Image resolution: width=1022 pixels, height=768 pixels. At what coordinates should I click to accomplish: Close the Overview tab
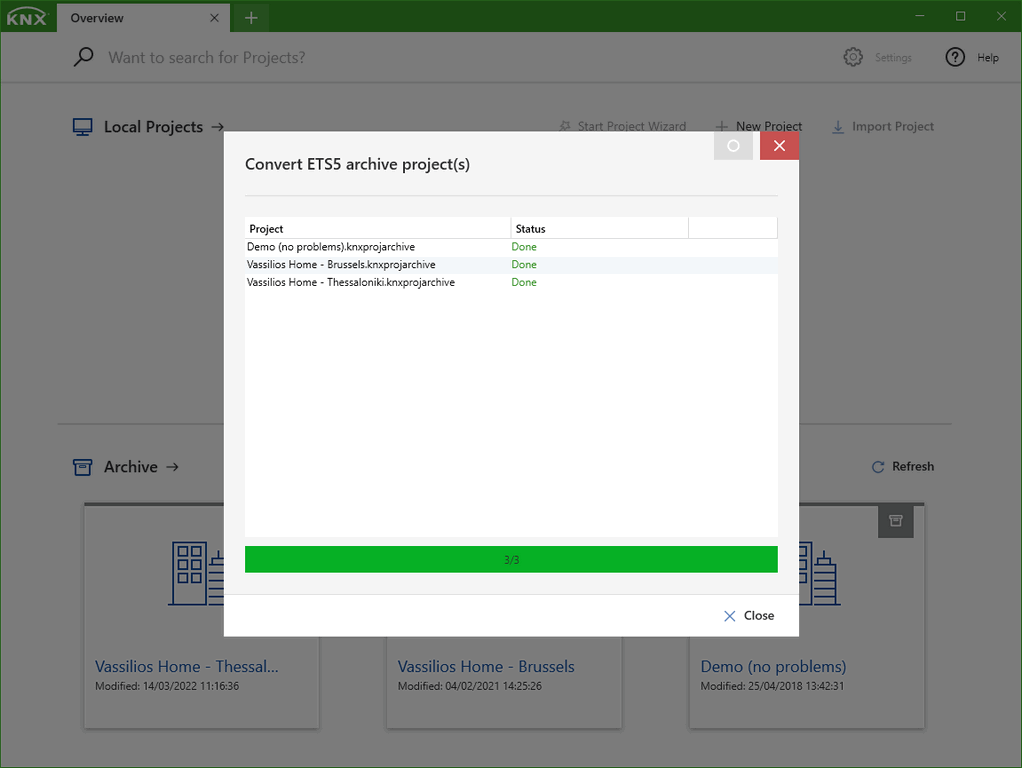coord(214,18)
